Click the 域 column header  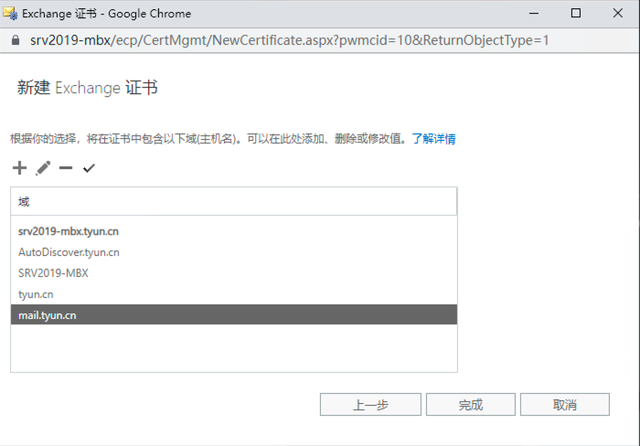tap(234, 201)
